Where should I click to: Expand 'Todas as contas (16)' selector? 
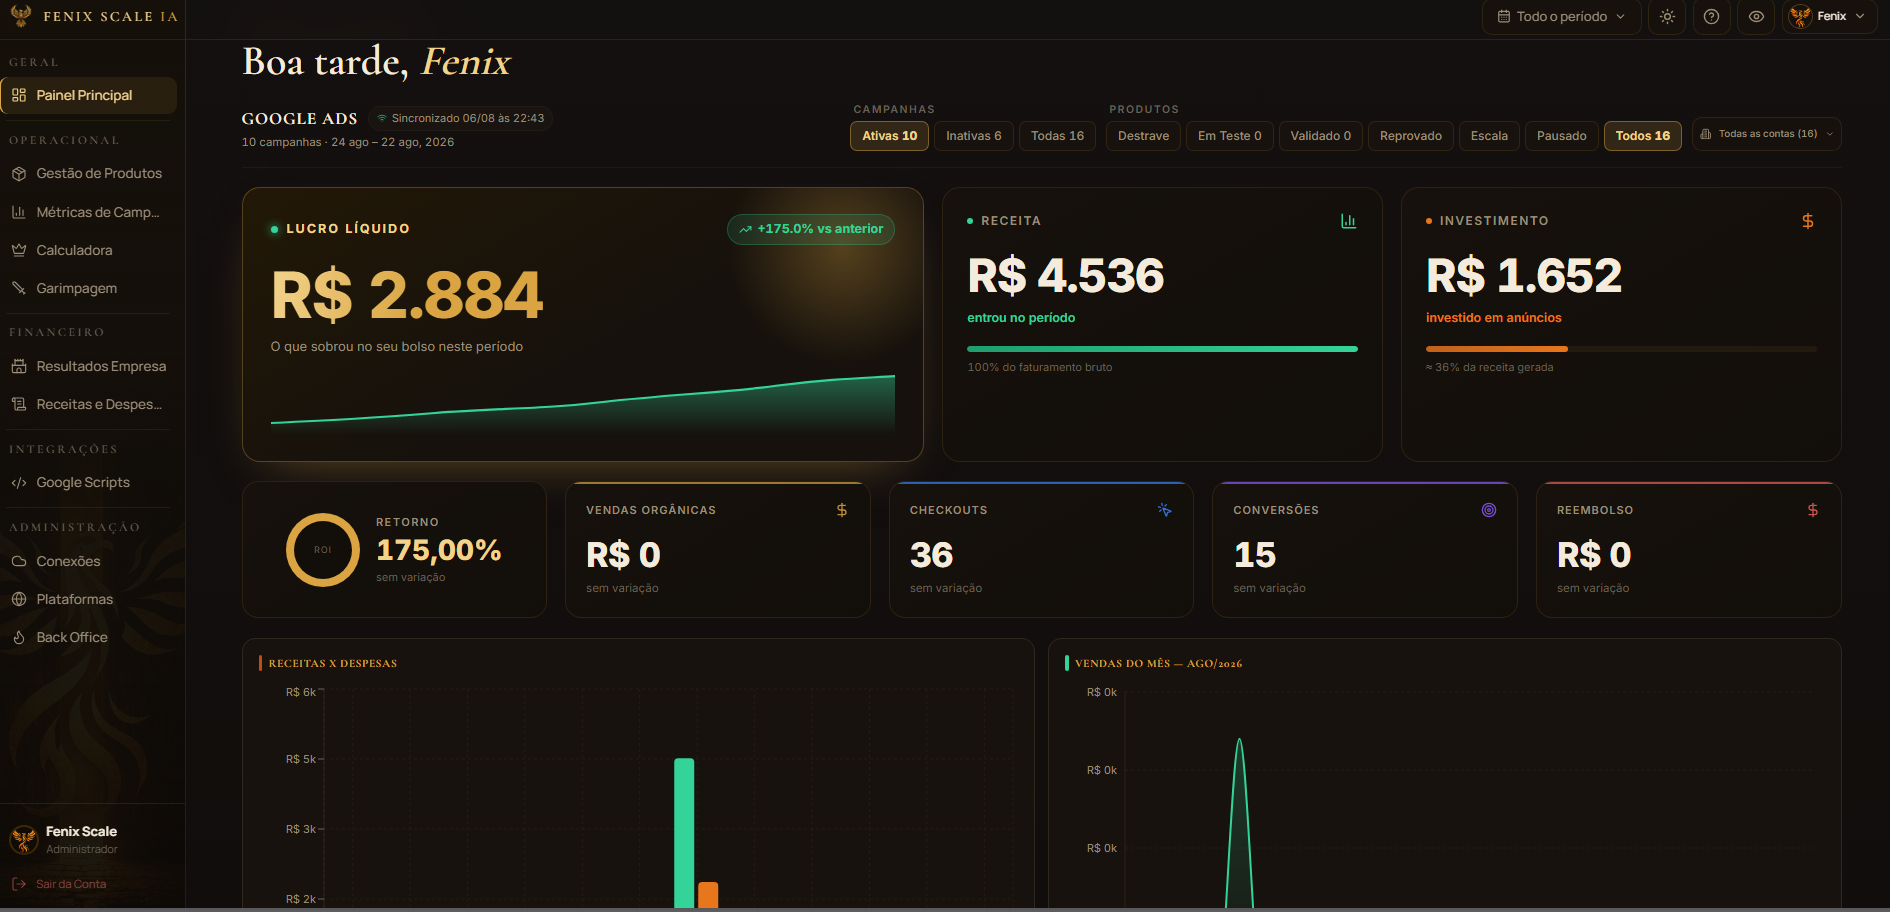[1767, 134]
